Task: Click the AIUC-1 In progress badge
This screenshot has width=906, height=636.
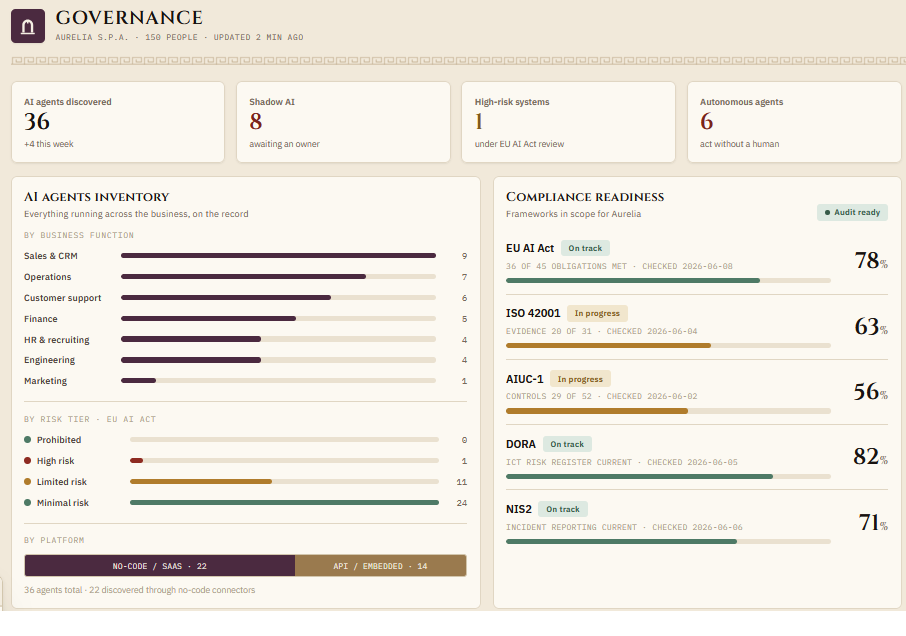Action: [x=580, y=379]
